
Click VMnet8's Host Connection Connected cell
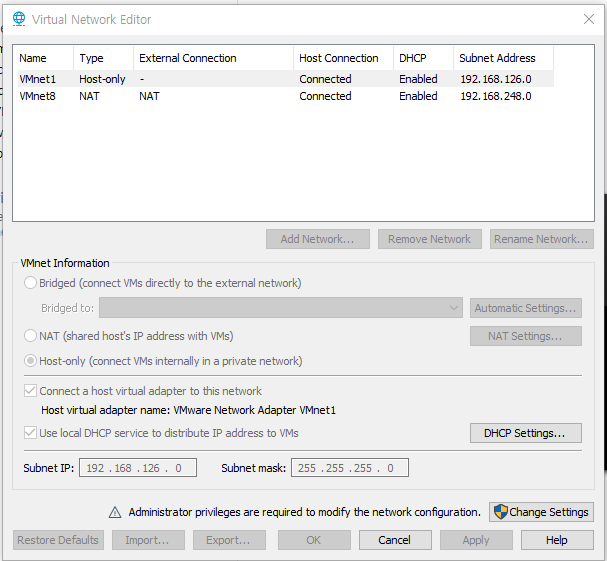point(325,96)
